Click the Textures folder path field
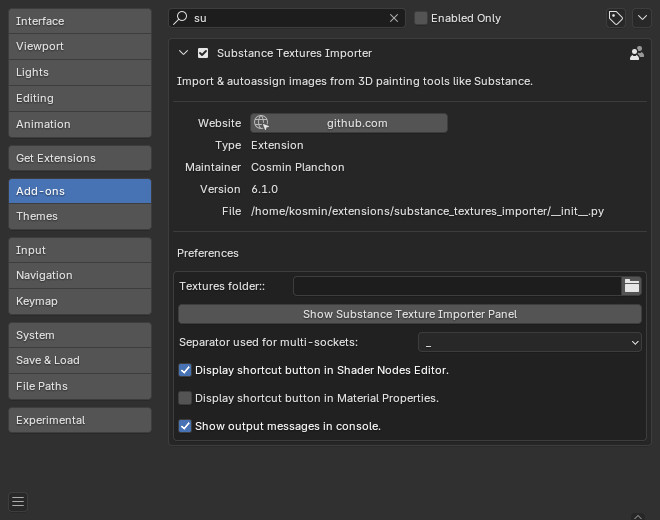The height and width of the screenshot is (520, 660). [457, 286]
